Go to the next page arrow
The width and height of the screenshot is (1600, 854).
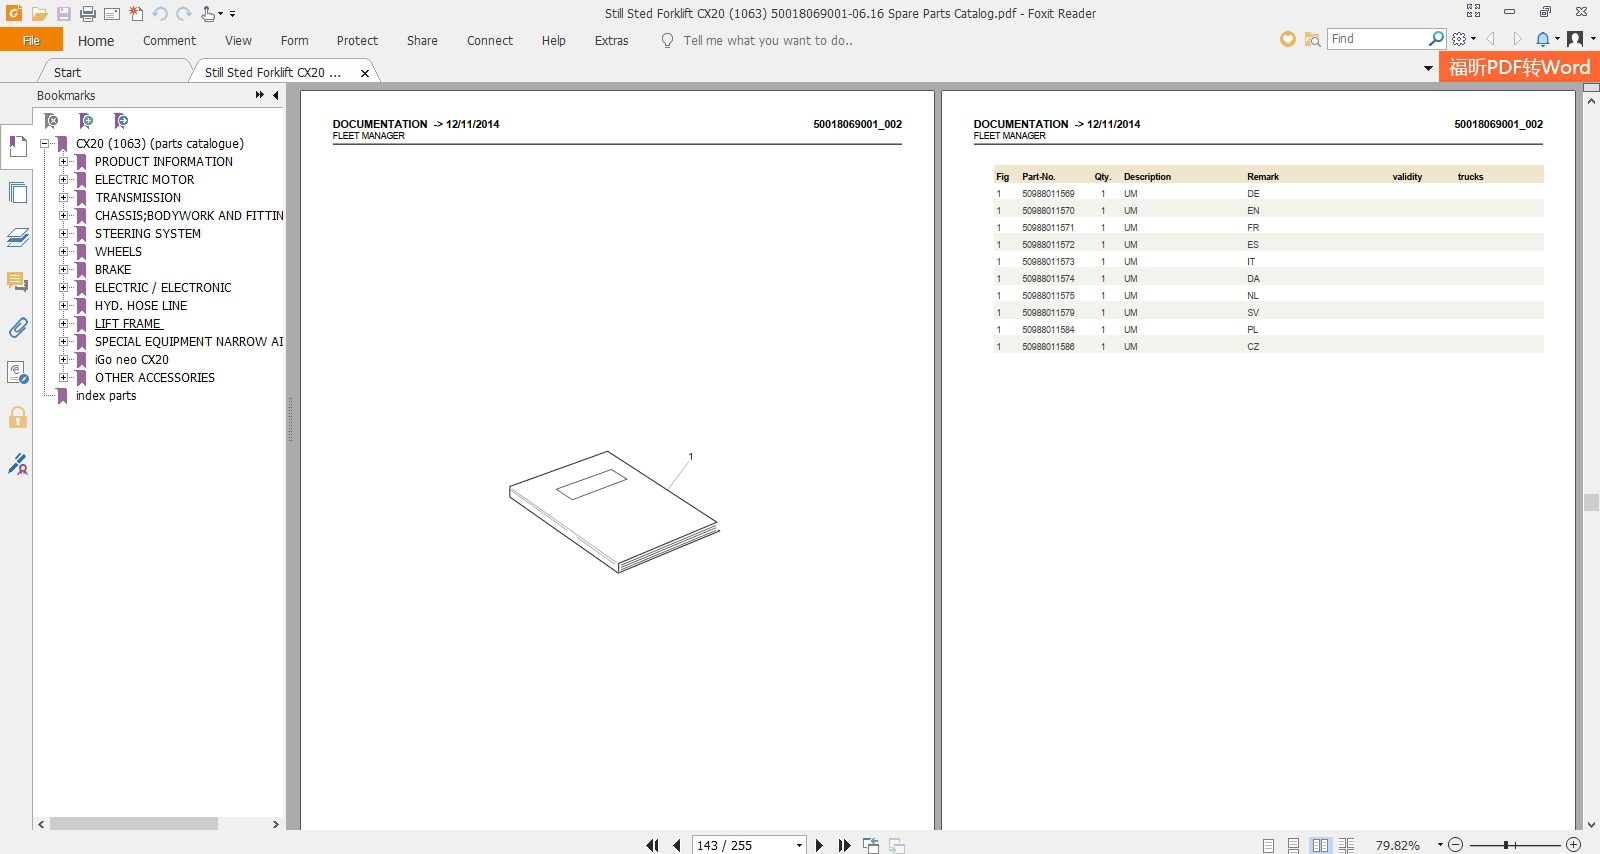click(820, 845)
